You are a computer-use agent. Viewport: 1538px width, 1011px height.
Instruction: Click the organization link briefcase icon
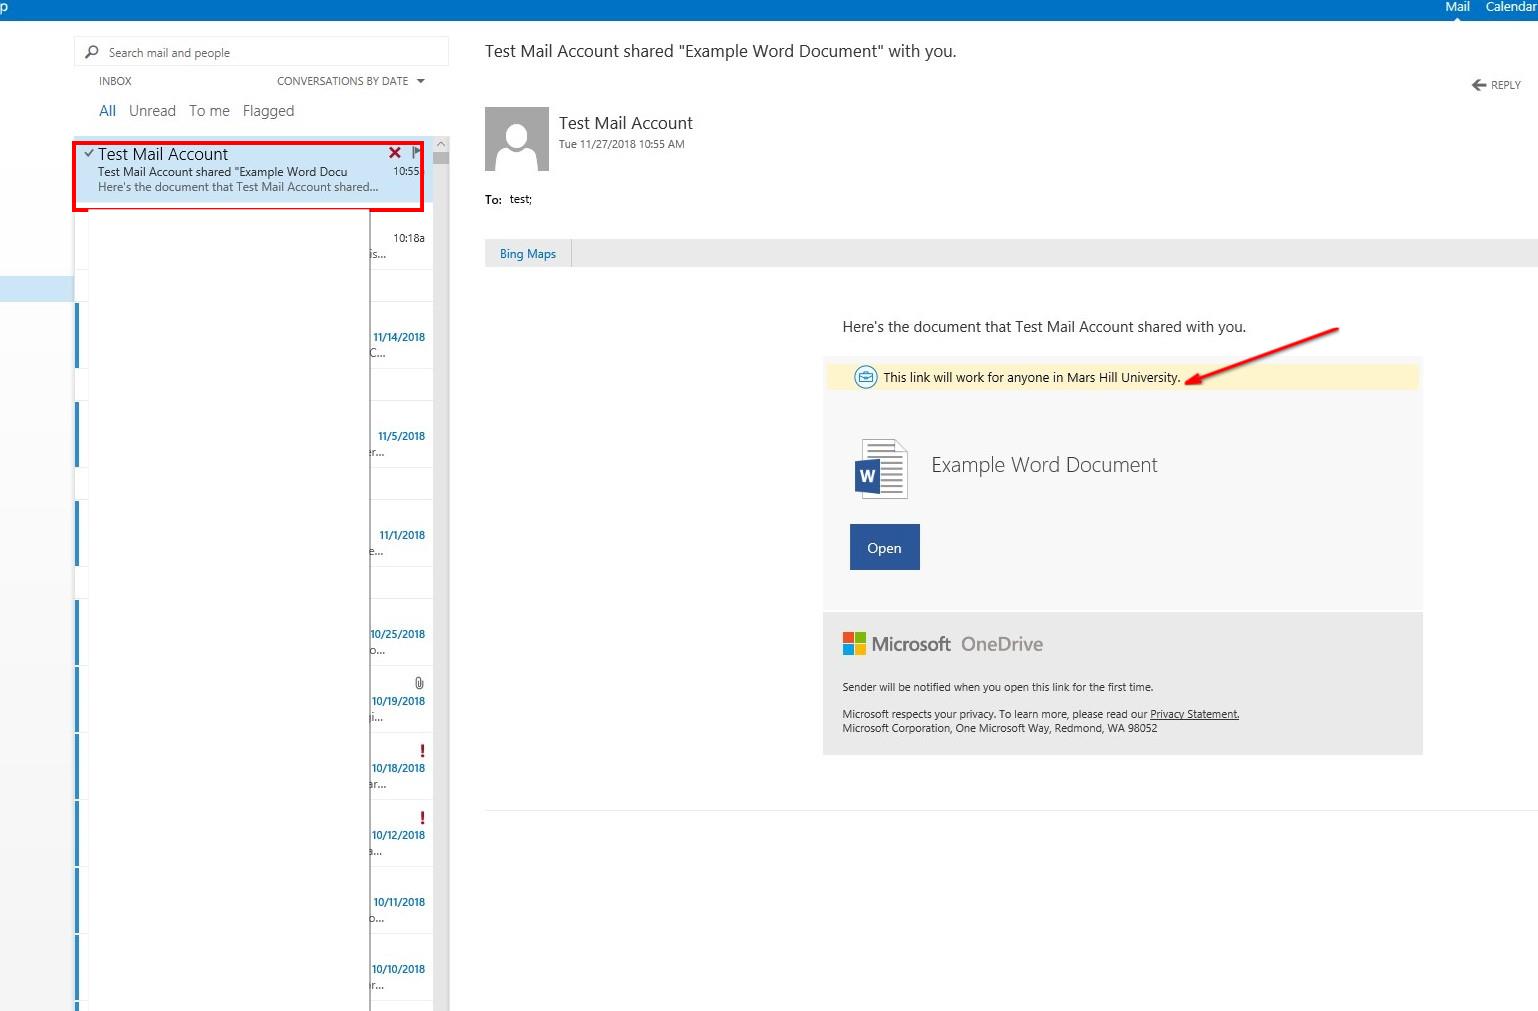[865, 377]
